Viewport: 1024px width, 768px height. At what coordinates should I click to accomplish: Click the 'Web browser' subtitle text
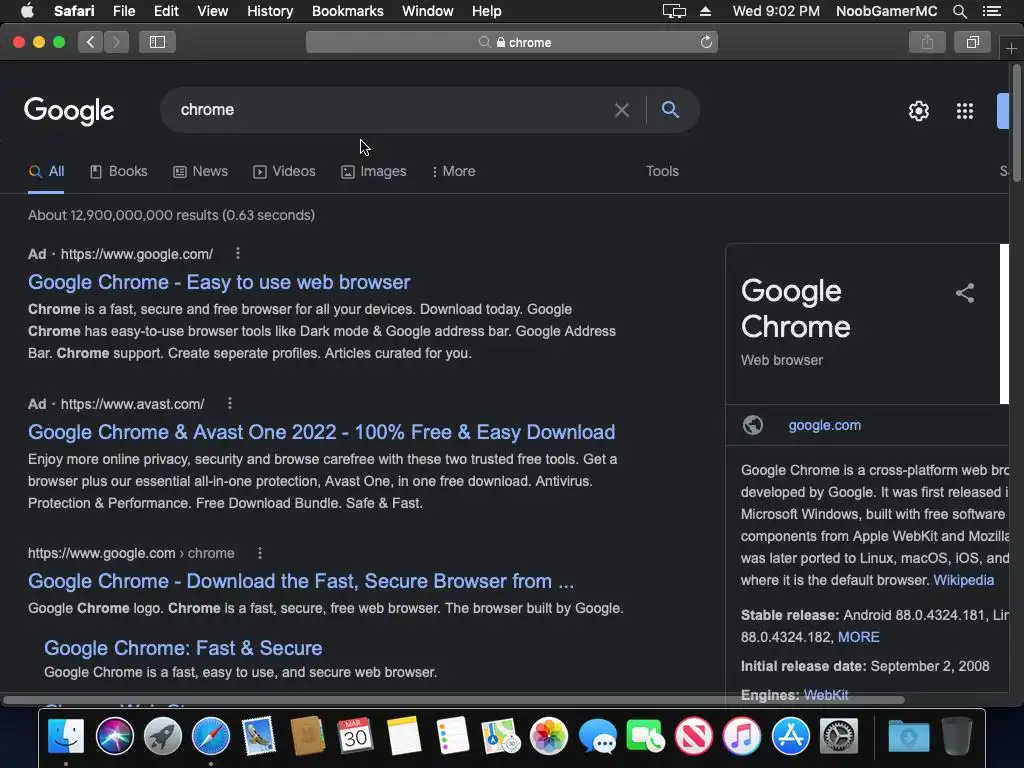tap(782, 360)
